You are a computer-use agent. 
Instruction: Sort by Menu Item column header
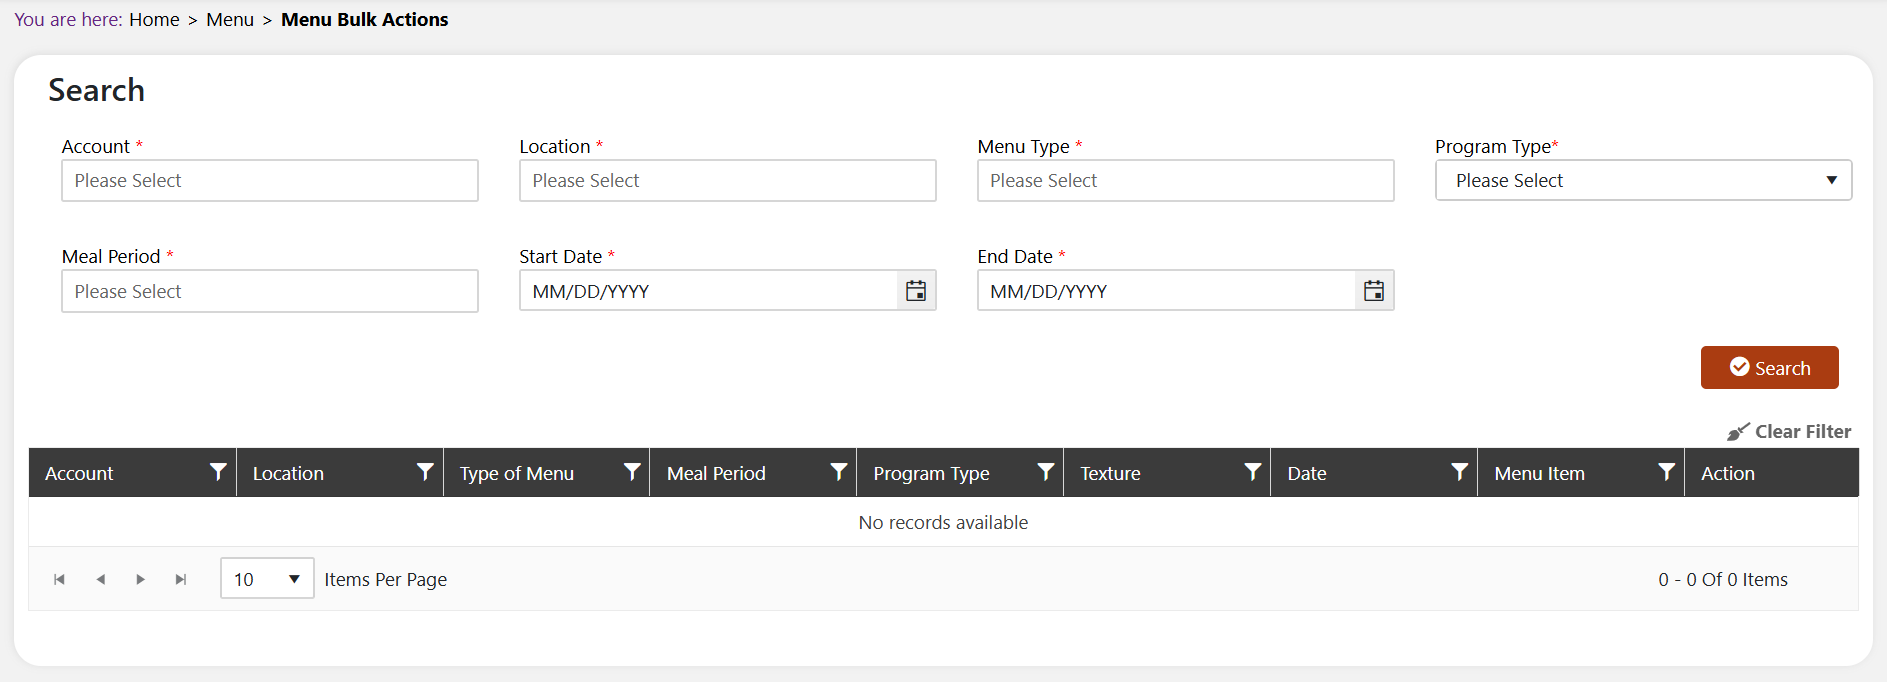click(1539, 473)
